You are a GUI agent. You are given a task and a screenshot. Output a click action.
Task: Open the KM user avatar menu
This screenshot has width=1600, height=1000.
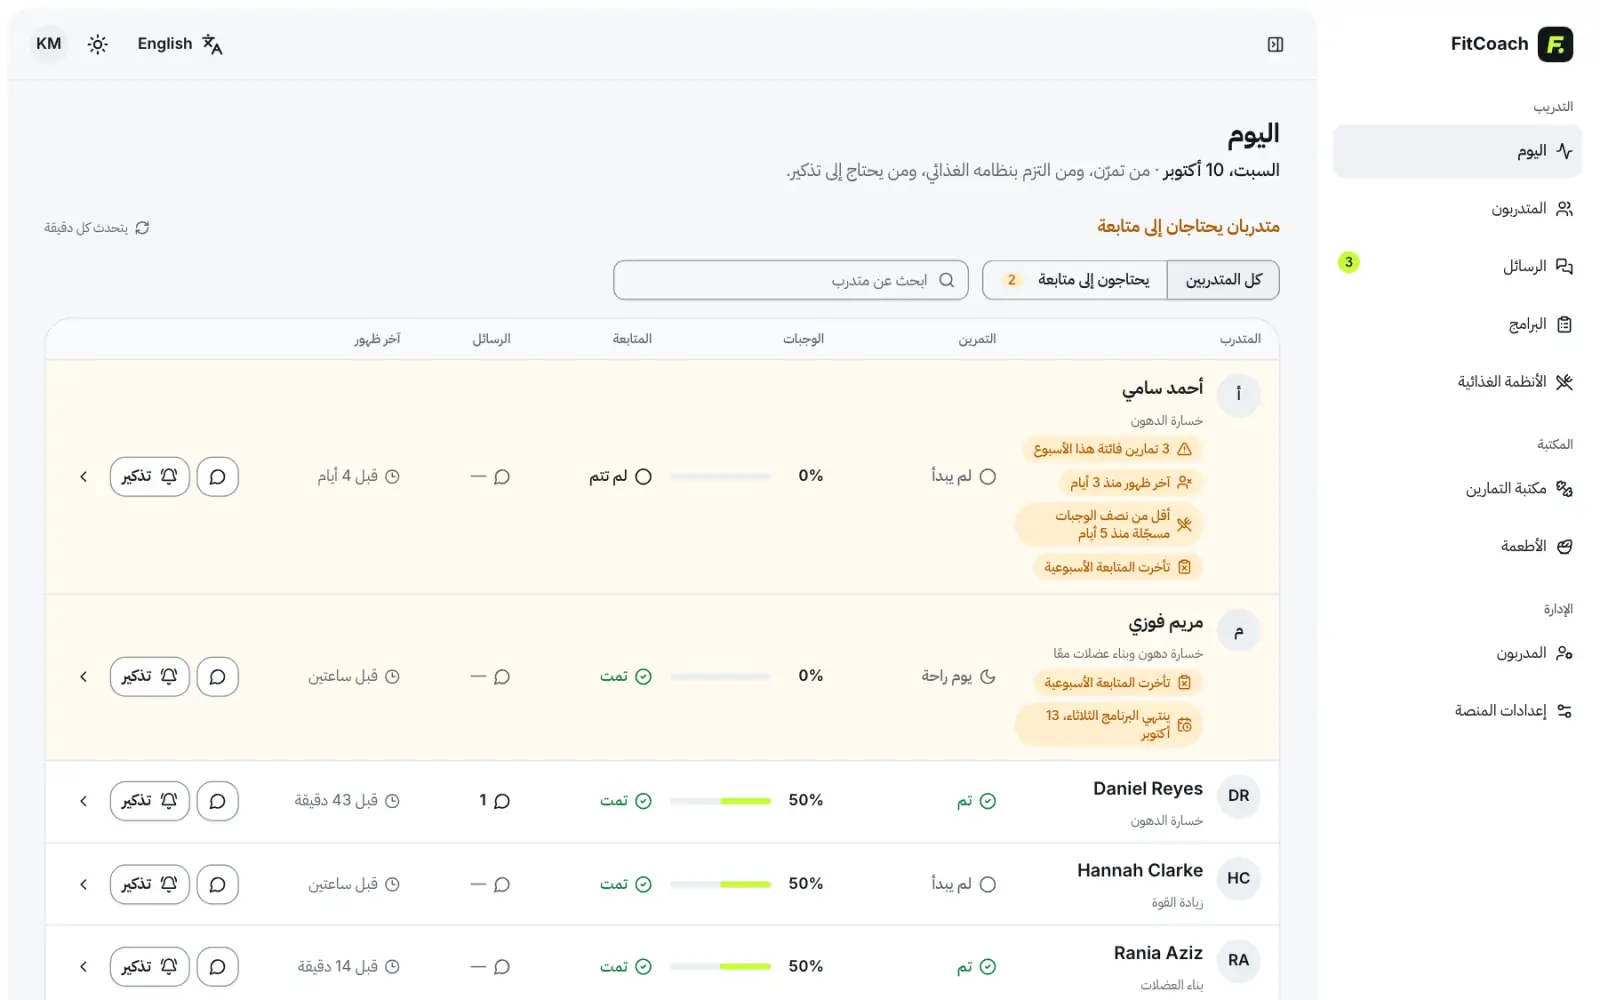[x=48, y=44]
